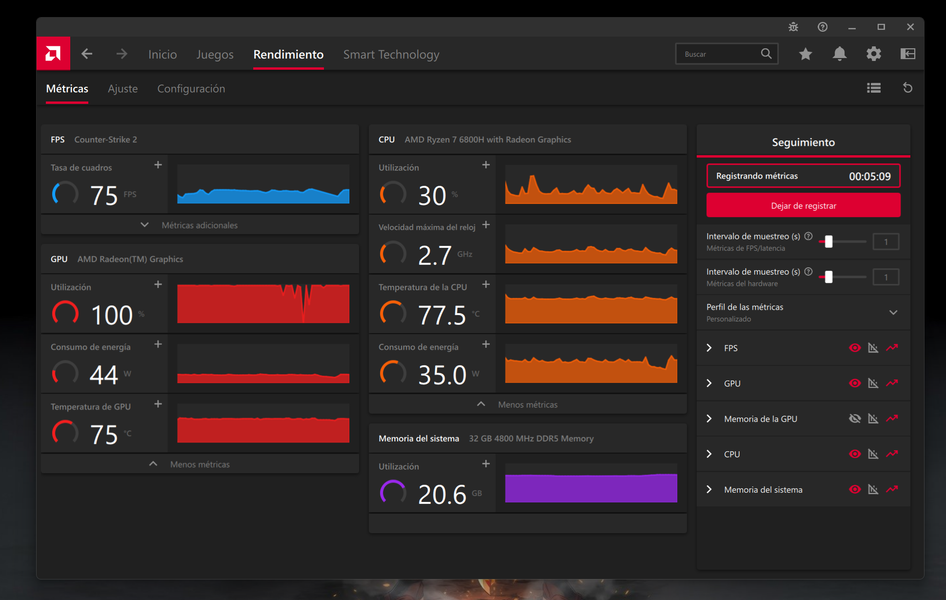Reset metrics with the undo arrow icon
Image resolution: width=946 pixels, height=600 pixels.
[x=908, y=88]
